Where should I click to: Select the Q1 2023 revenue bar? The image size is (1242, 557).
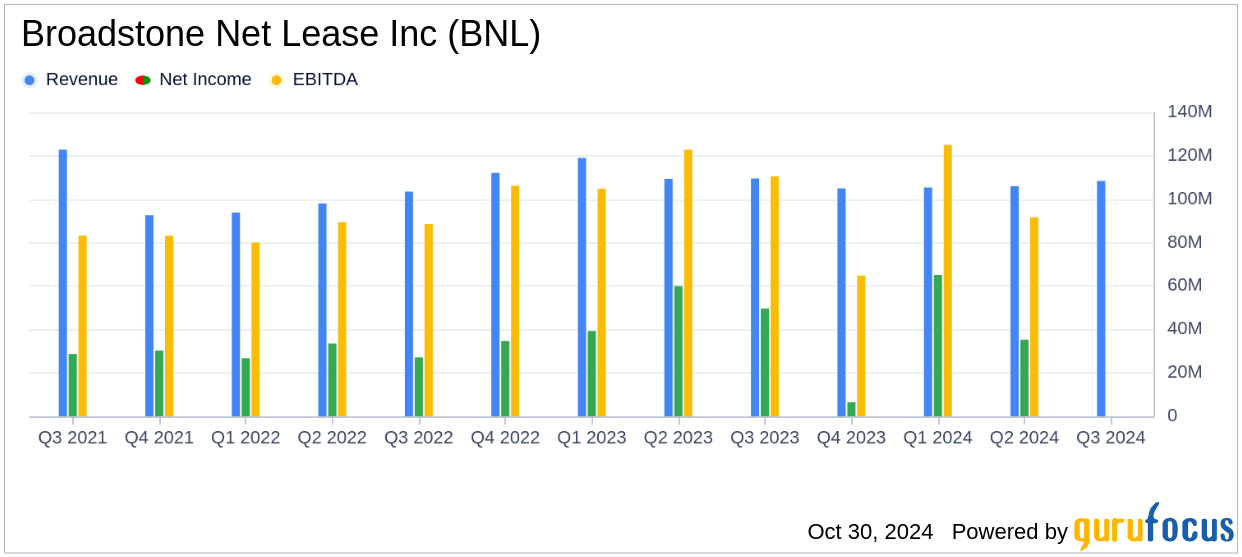582,287
